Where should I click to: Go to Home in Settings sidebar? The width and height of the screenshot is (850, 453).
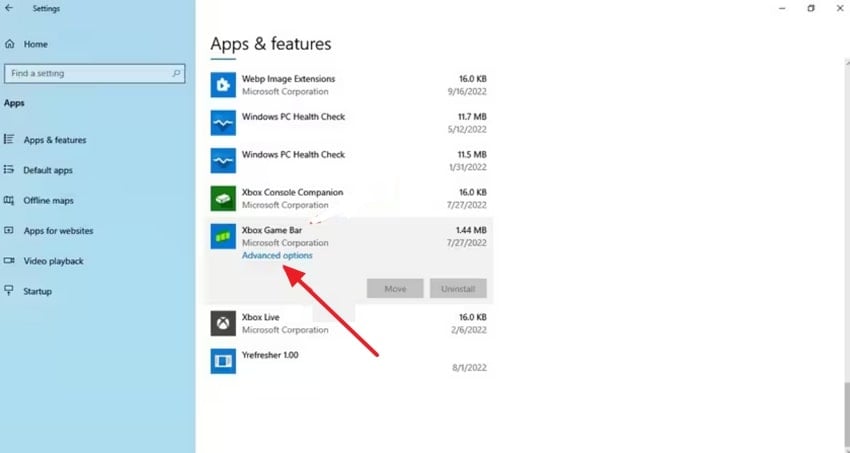point(35,44)
